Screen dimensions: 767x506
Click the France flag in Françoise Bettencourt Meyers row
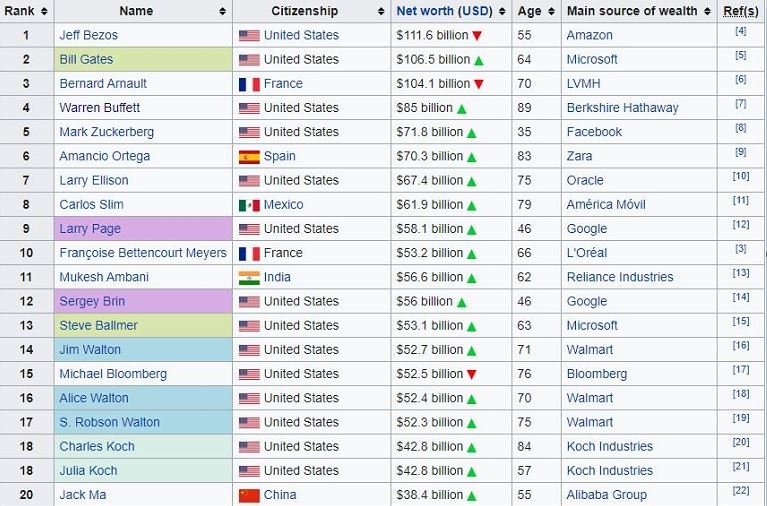[x=249, y=253]
